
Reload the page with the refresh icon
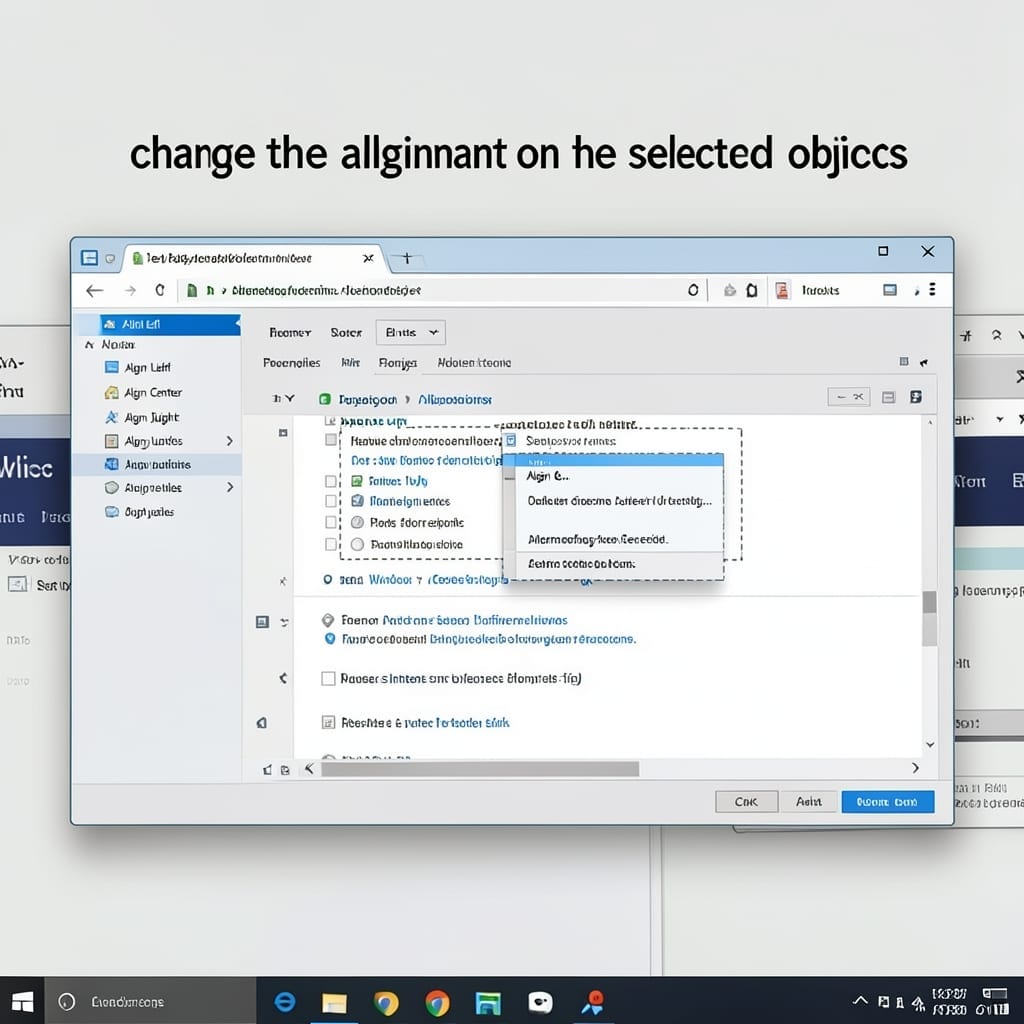tap(160, 290)
